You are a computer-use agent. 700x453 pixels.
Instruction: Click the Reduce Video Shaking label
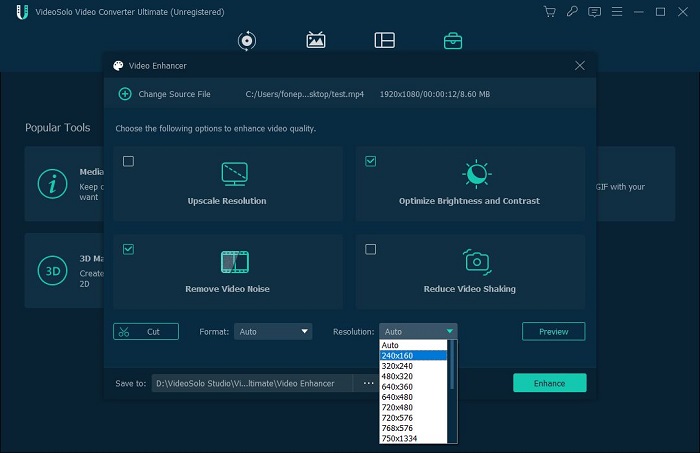tap(470, 289)
